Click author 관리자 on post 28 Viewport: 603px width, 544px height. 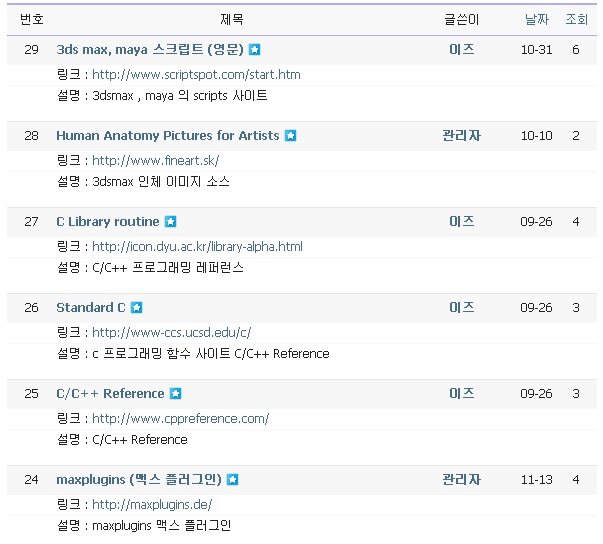pyautogui.click(x=461, y=136)
